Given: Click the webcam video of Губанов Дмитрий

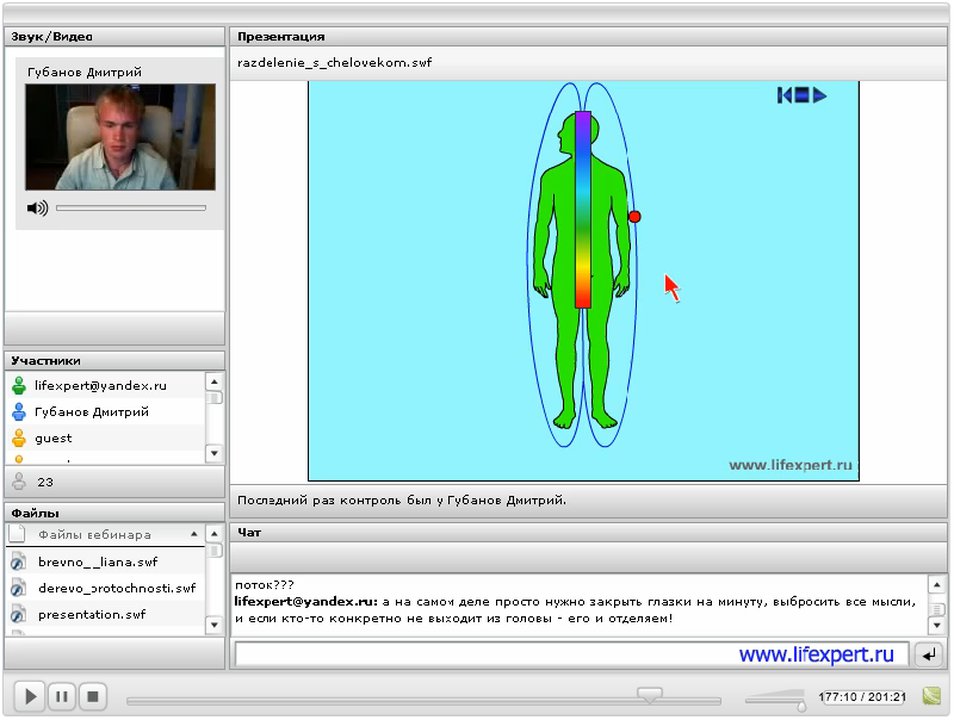Looking at the screenshot, I should click(120, 137).
